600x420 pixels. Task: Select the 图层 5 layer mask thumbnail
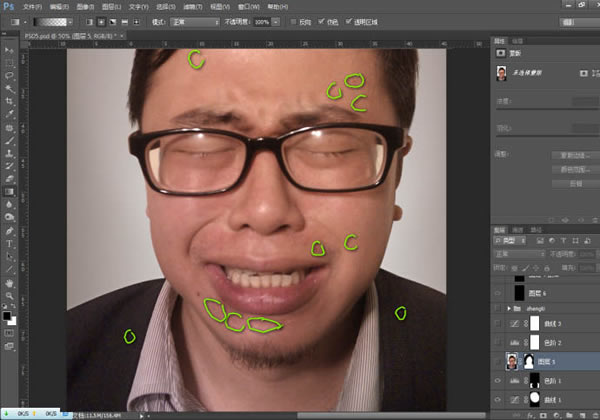(x=528, y=361)
